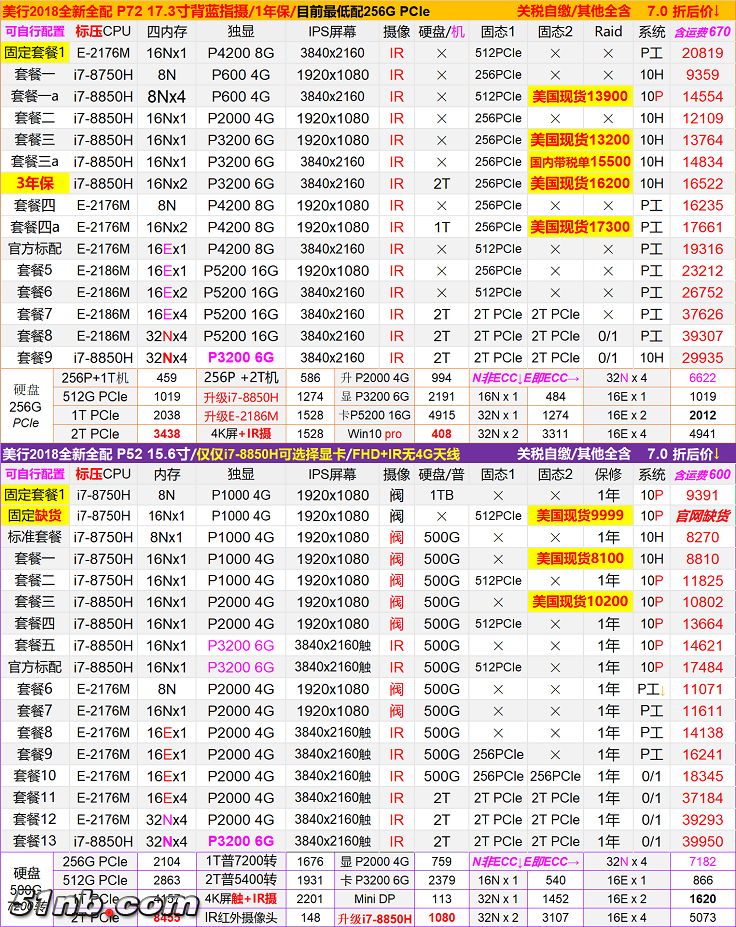Select the 套餐10 row label
The image size is (736, 927).
(x=35, y=776)
